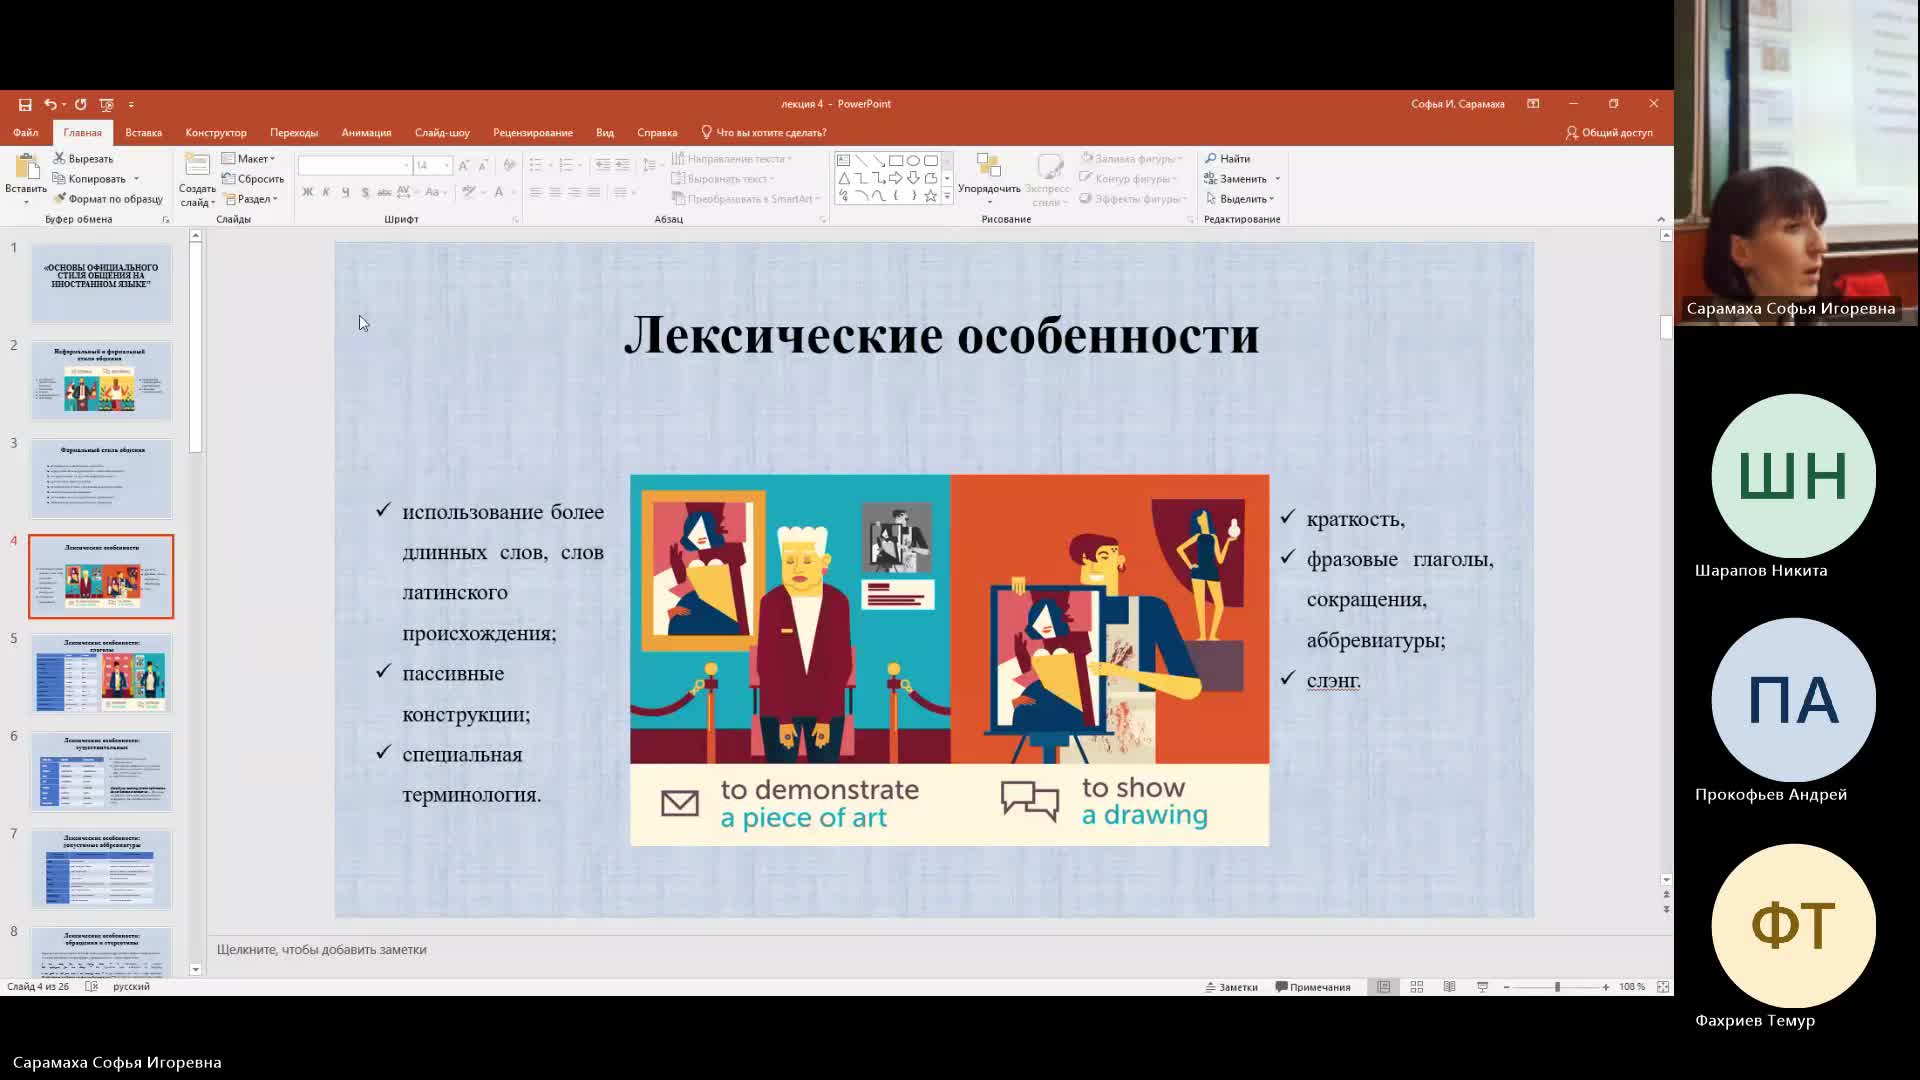Switch to the Конструктор ribbon tab

click(x=216, y=132)
